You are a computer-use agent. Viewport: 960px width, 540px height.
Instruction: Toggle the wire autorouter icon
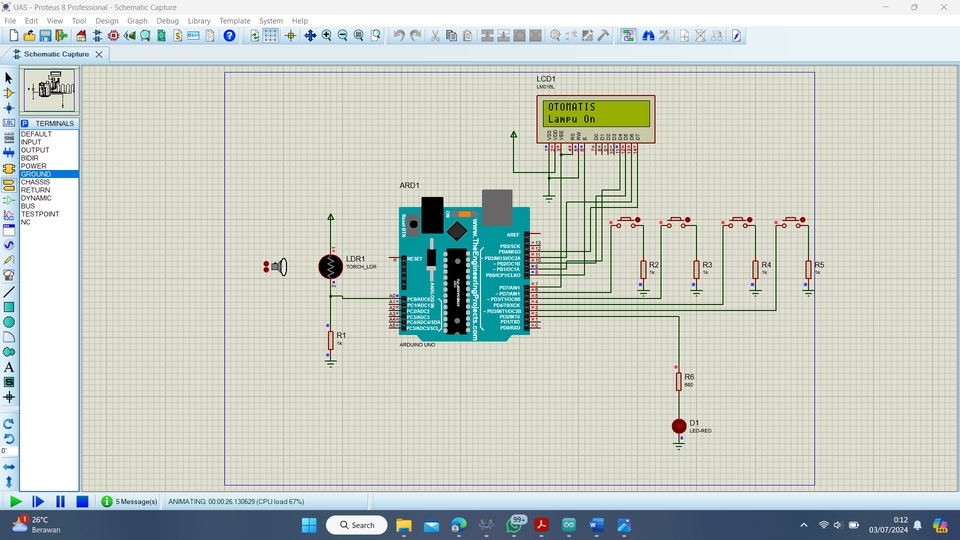coord(628,36)
